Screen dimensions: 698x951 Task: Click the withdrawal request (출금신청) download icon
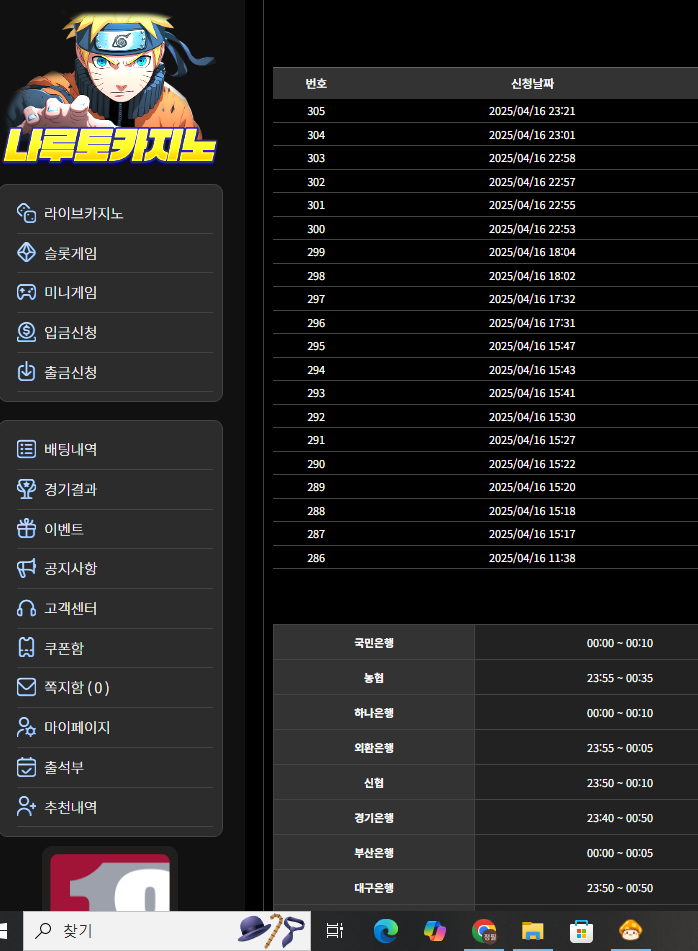(27, 372)
